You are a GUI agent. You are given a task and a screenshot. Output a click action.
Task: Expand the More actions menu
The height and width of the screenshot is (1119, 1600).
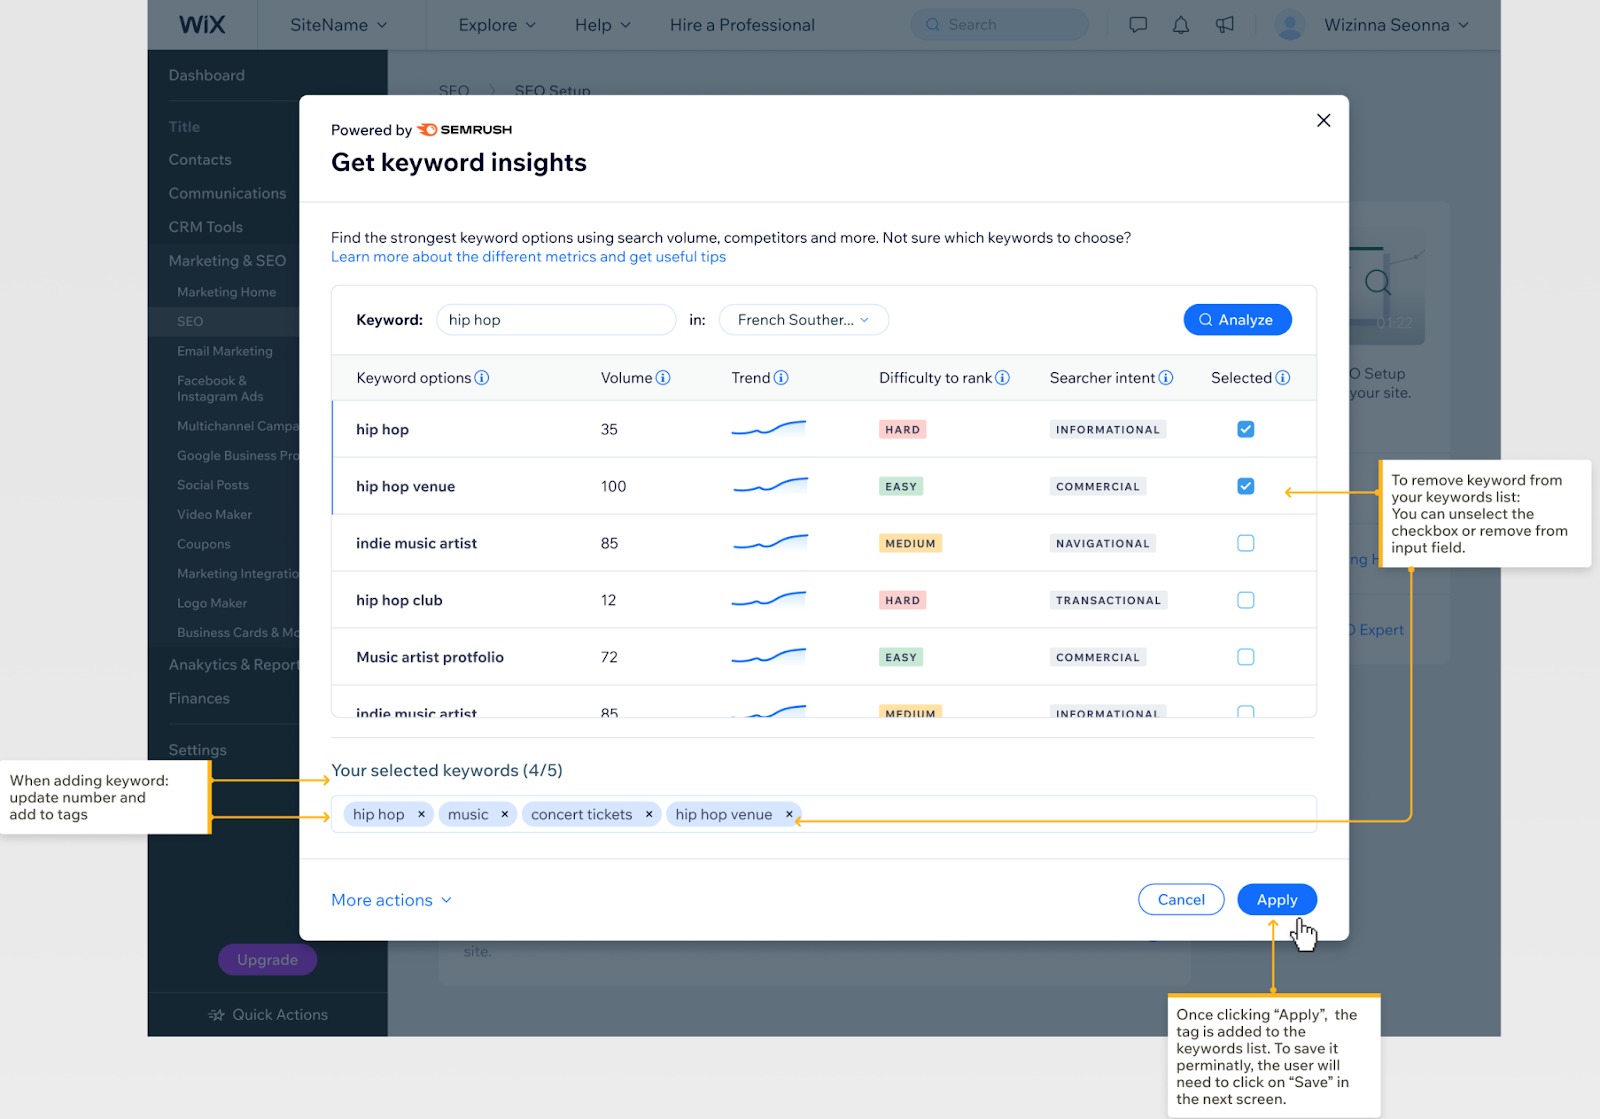coord(390,899)
